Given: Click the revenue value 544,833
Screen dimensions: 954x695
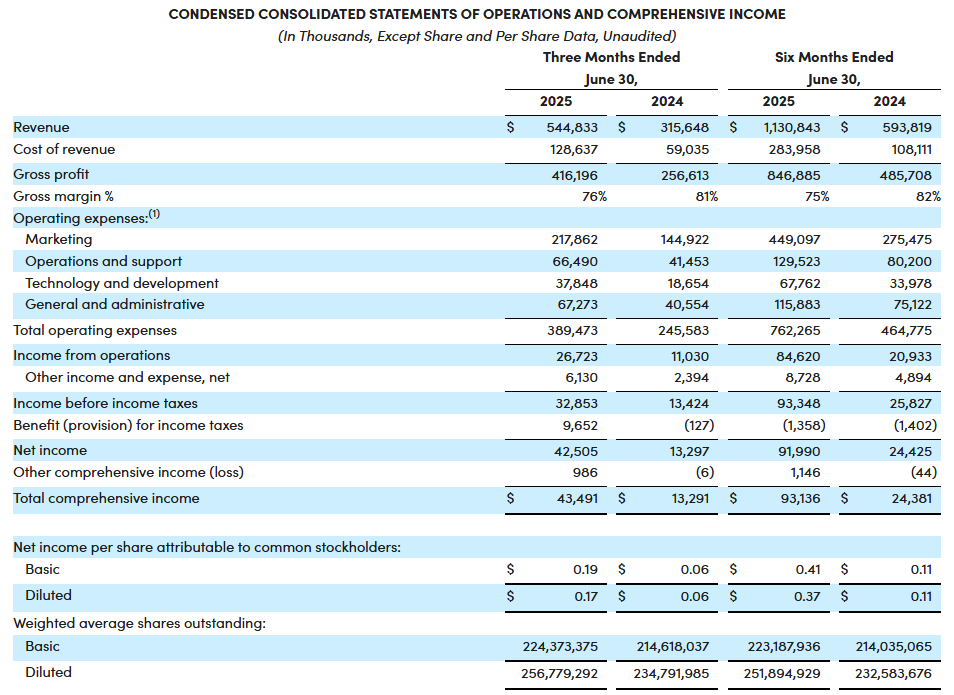Looking at the screenshot, I should point(572,127).
